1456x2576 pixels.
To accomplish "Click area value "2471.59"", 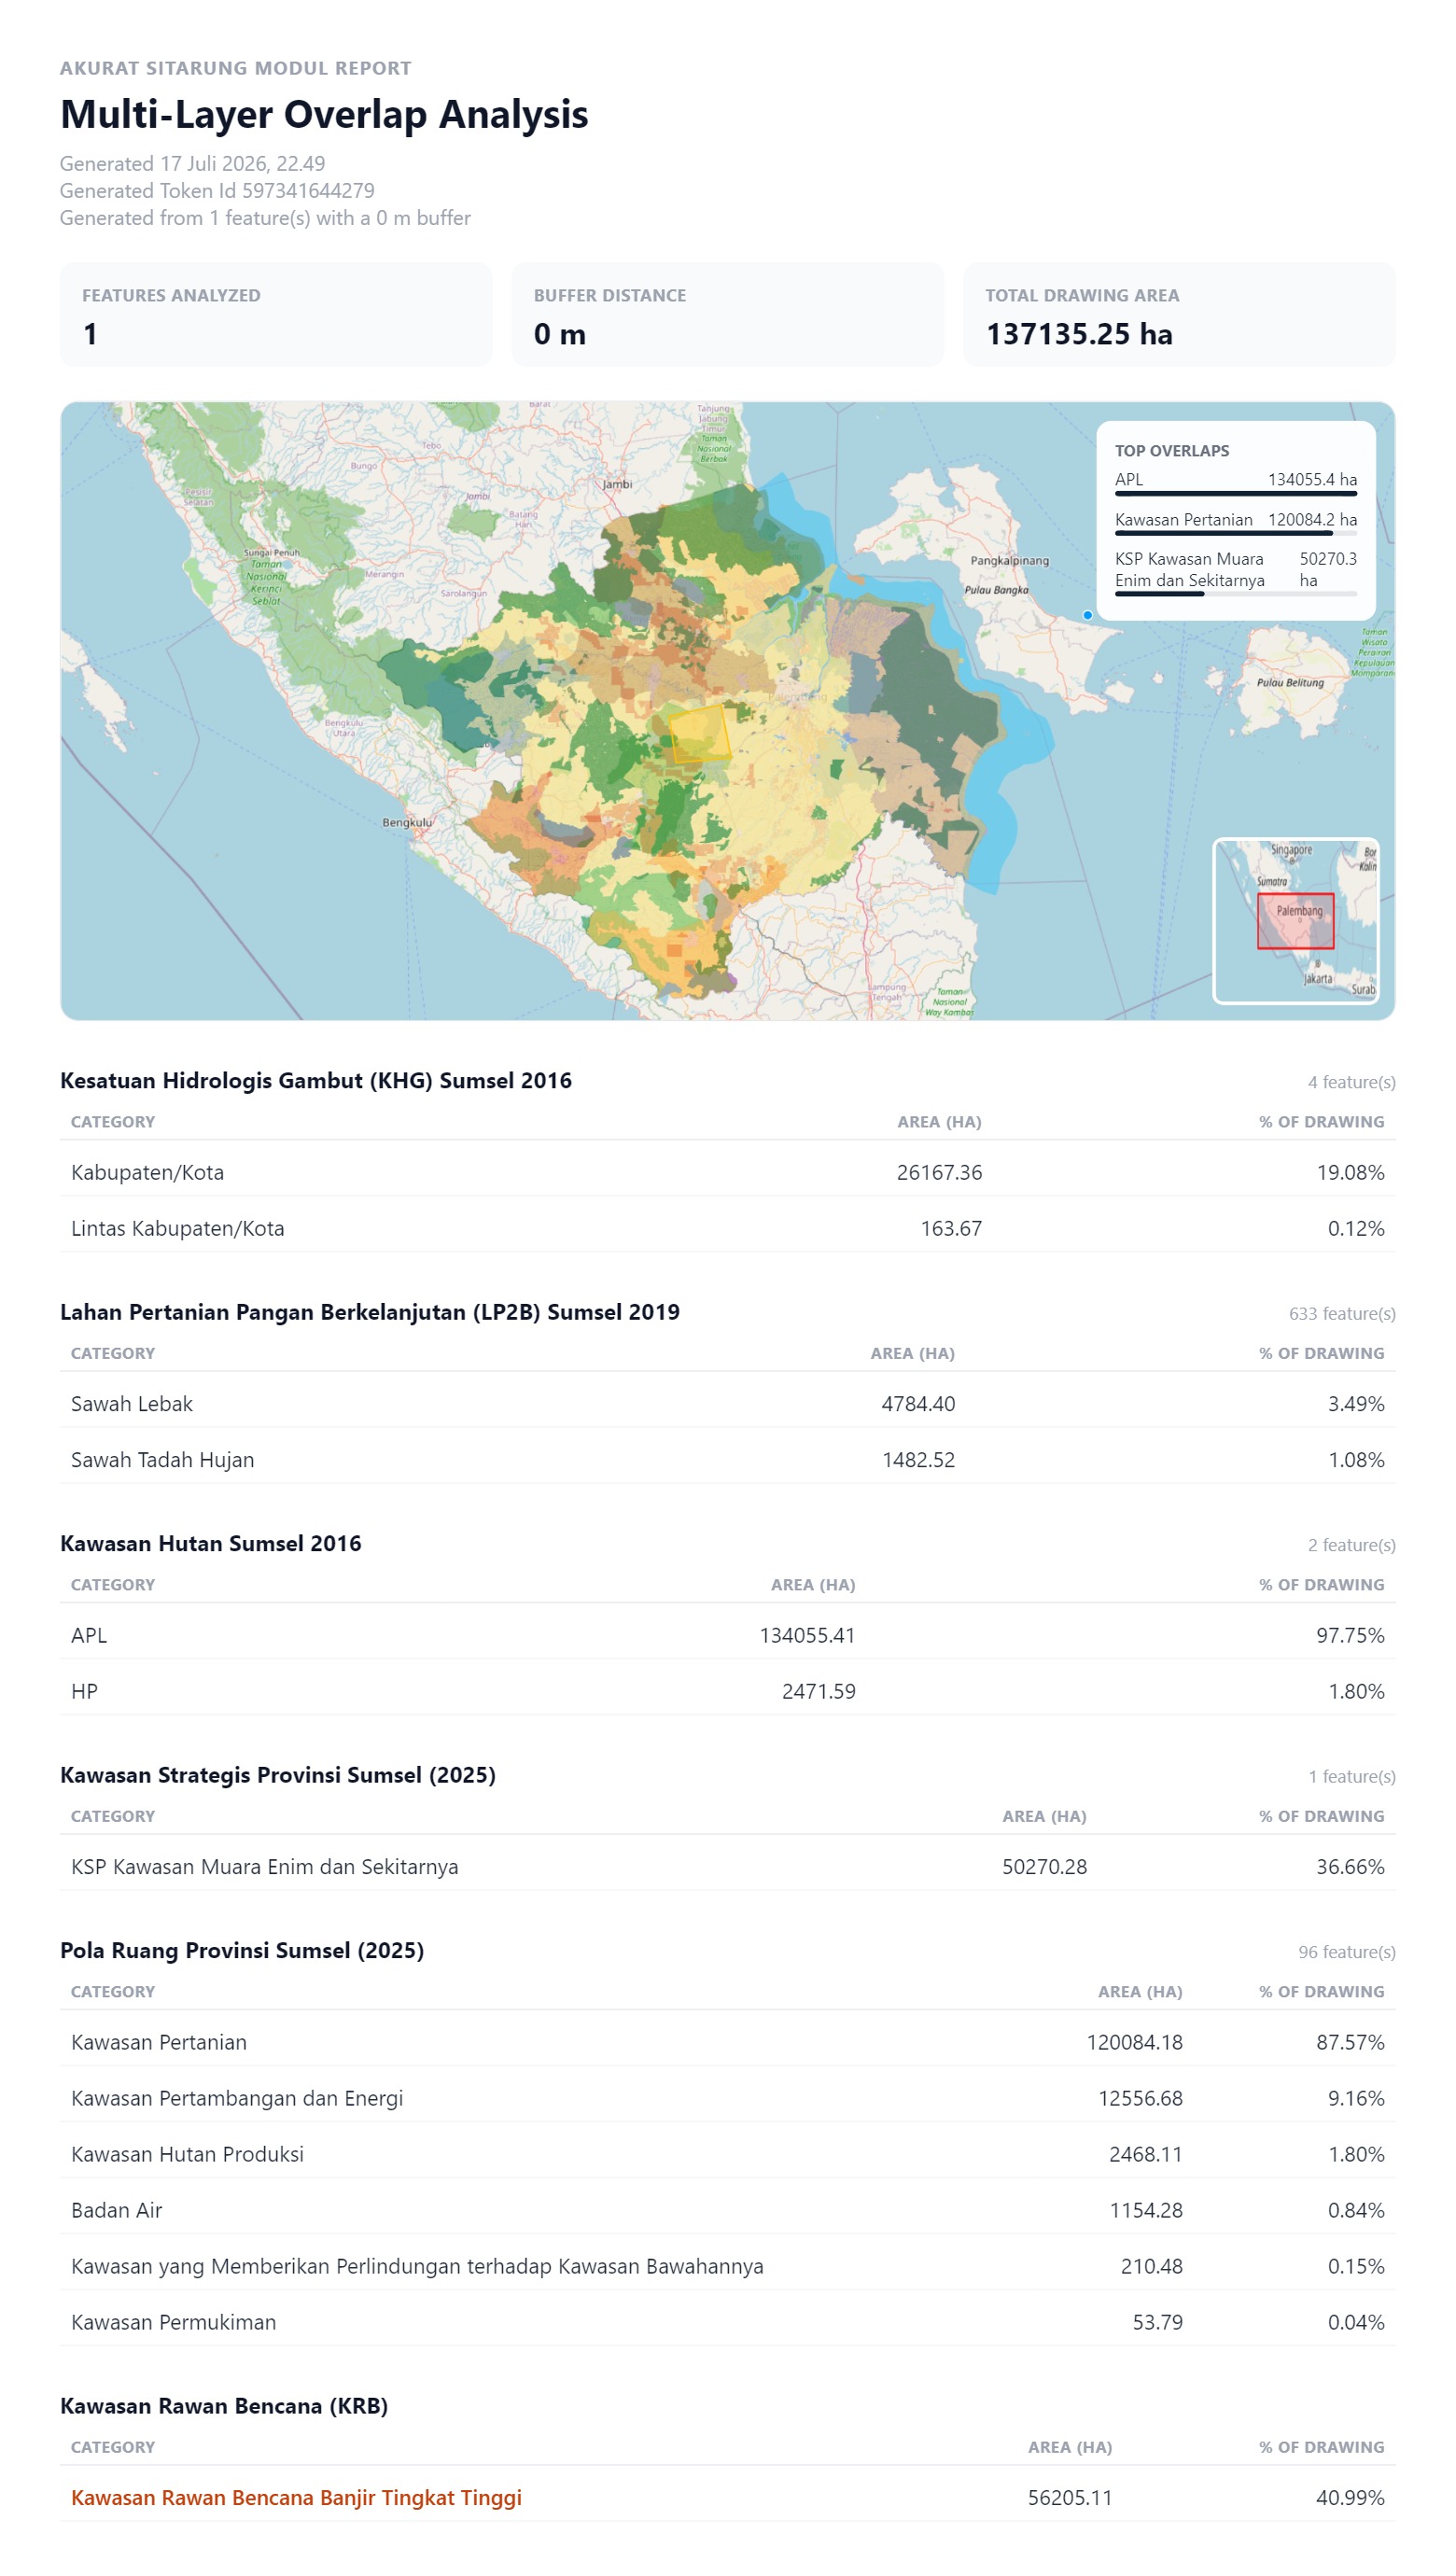I will 818,1691.
